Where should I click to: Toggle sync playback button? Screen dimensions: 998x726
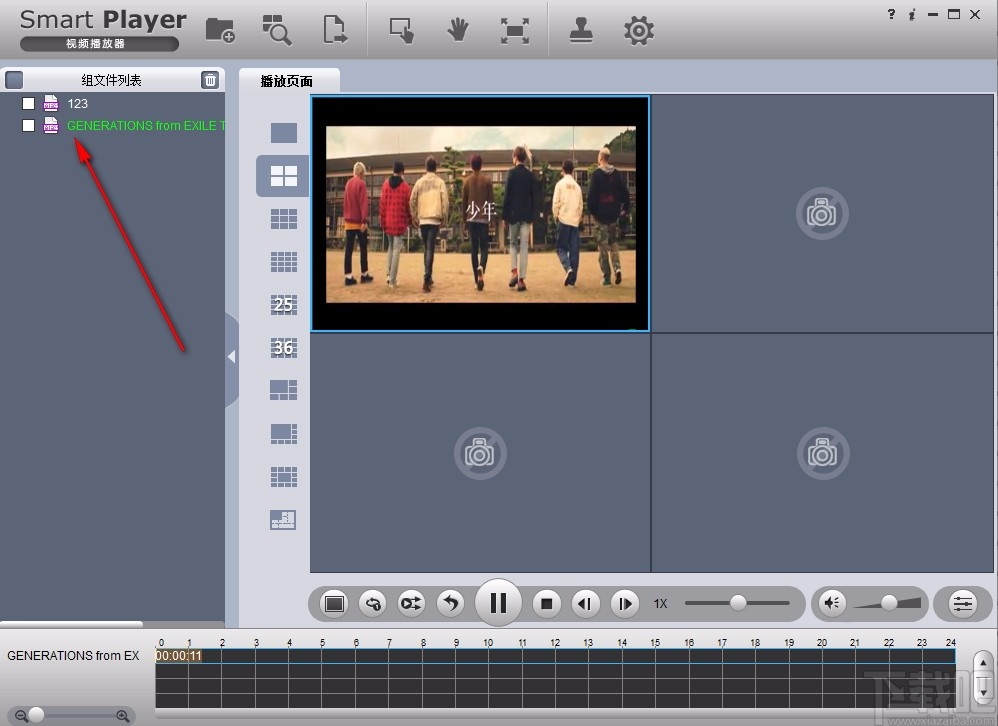coord(411,603)
